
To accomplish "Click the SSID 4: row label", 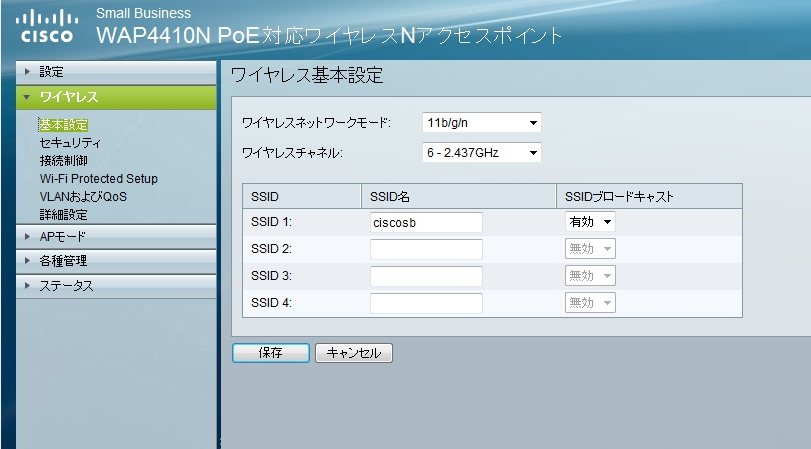I will coord(272,303).
